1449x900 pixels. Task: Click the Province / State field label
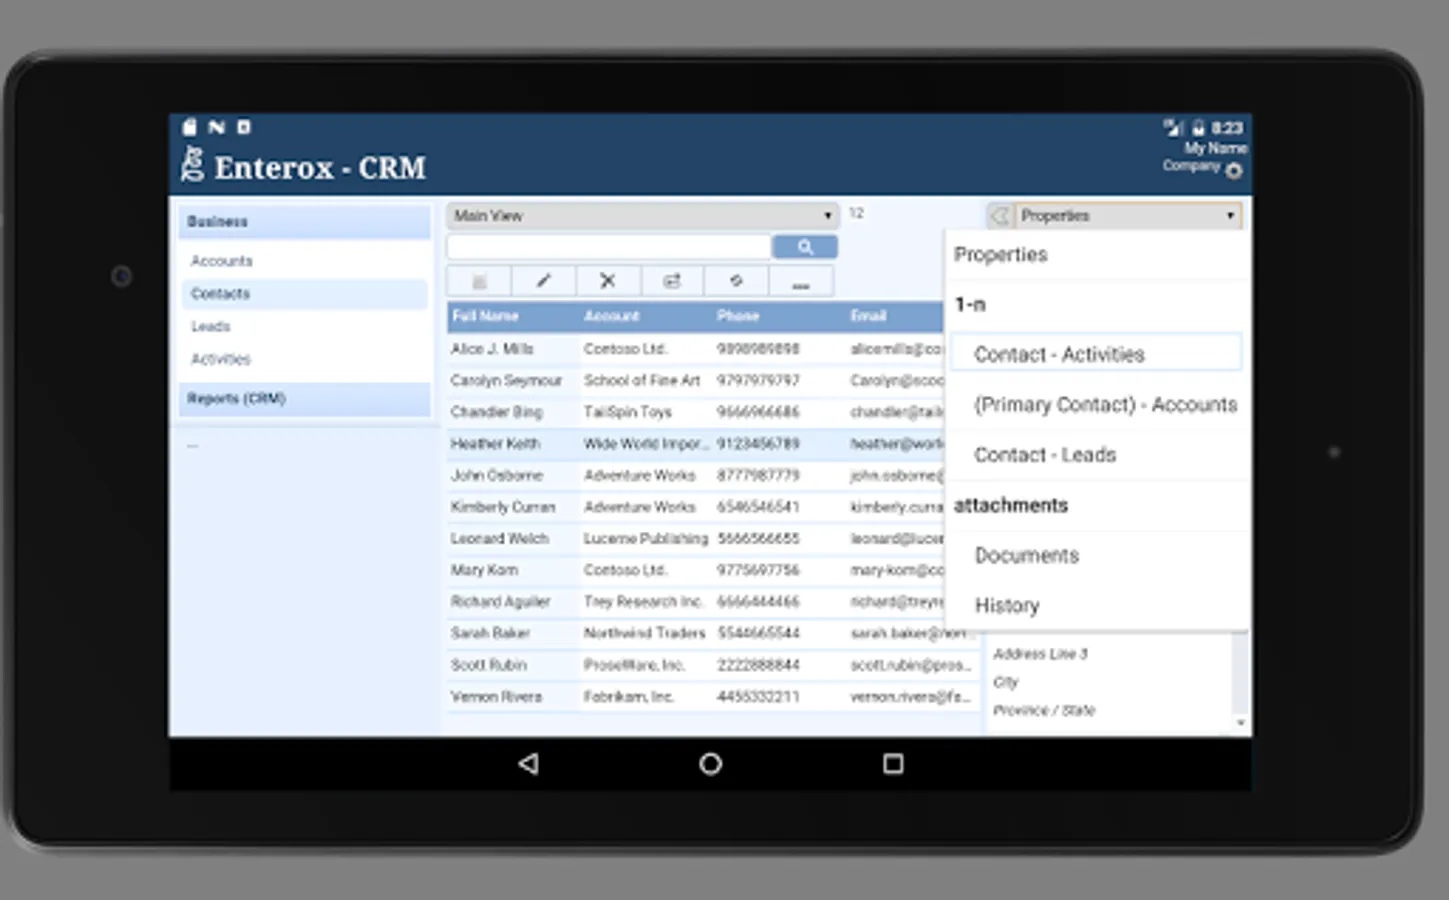pyautogui.click(x=1044, y=710)
